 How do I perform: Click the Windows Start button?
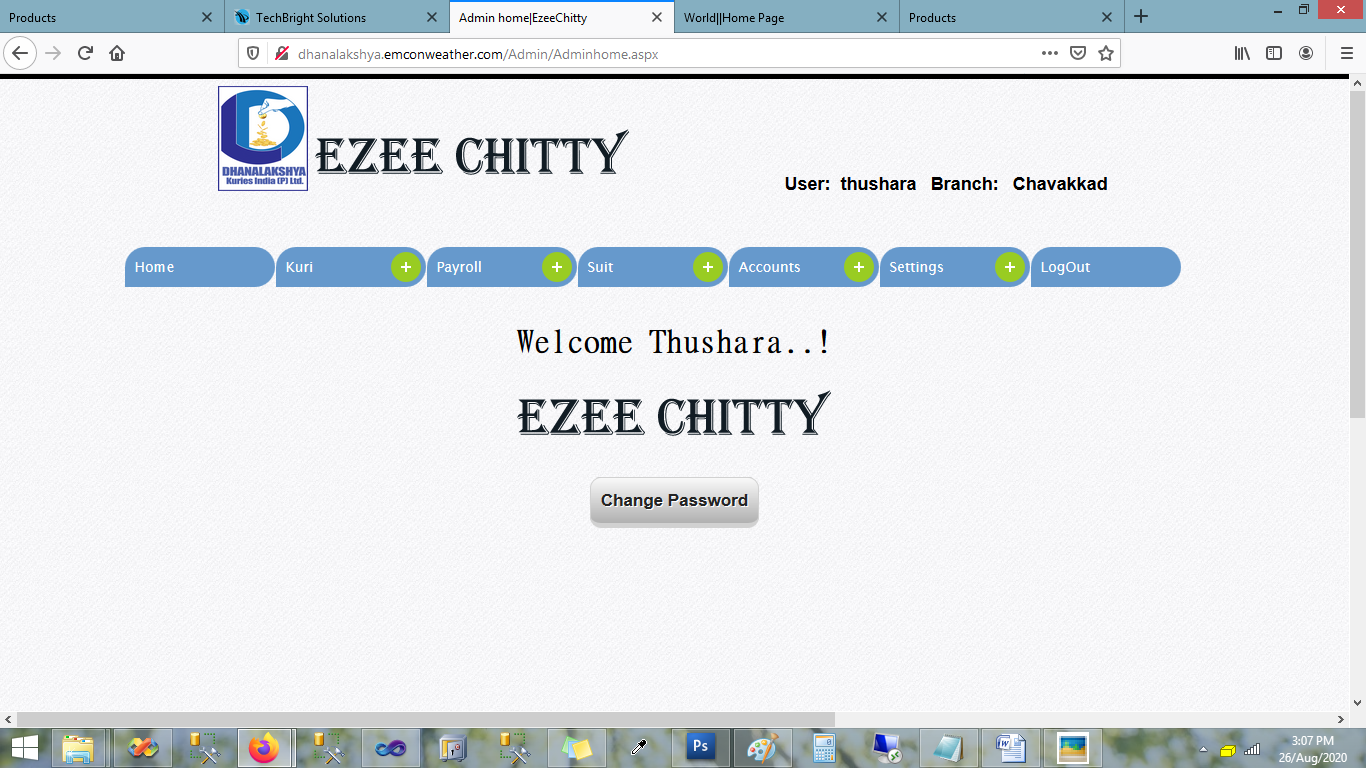click(25, 747)
